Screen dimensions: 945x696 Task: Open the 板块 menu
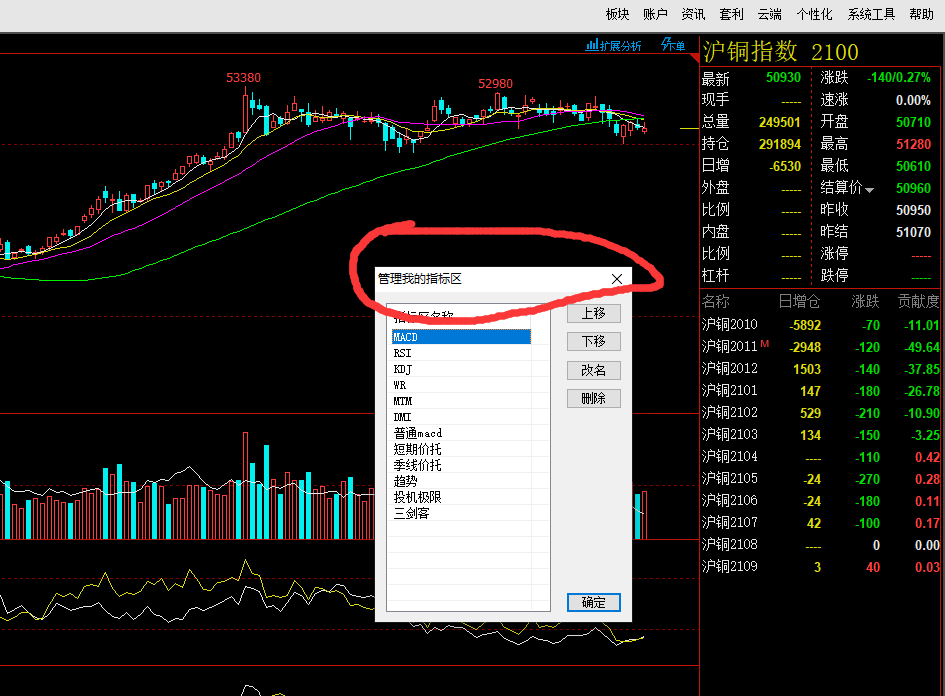[x=617, y=14]
